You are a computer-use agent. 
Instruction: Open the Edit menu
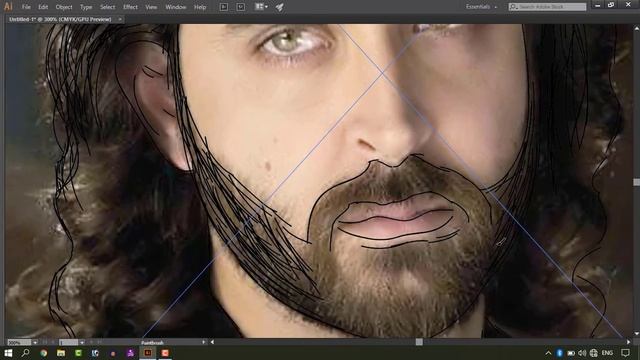(43, 7)
